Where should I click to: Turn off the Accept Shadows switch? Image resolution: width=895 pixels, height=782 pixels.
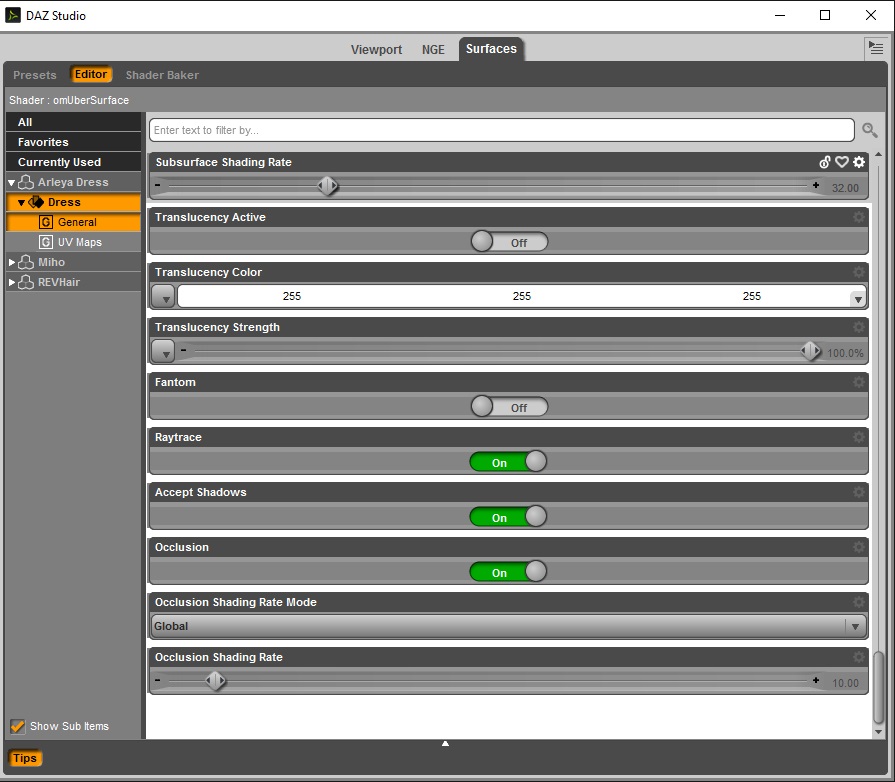pyautogui.click(x=508, y=517)
